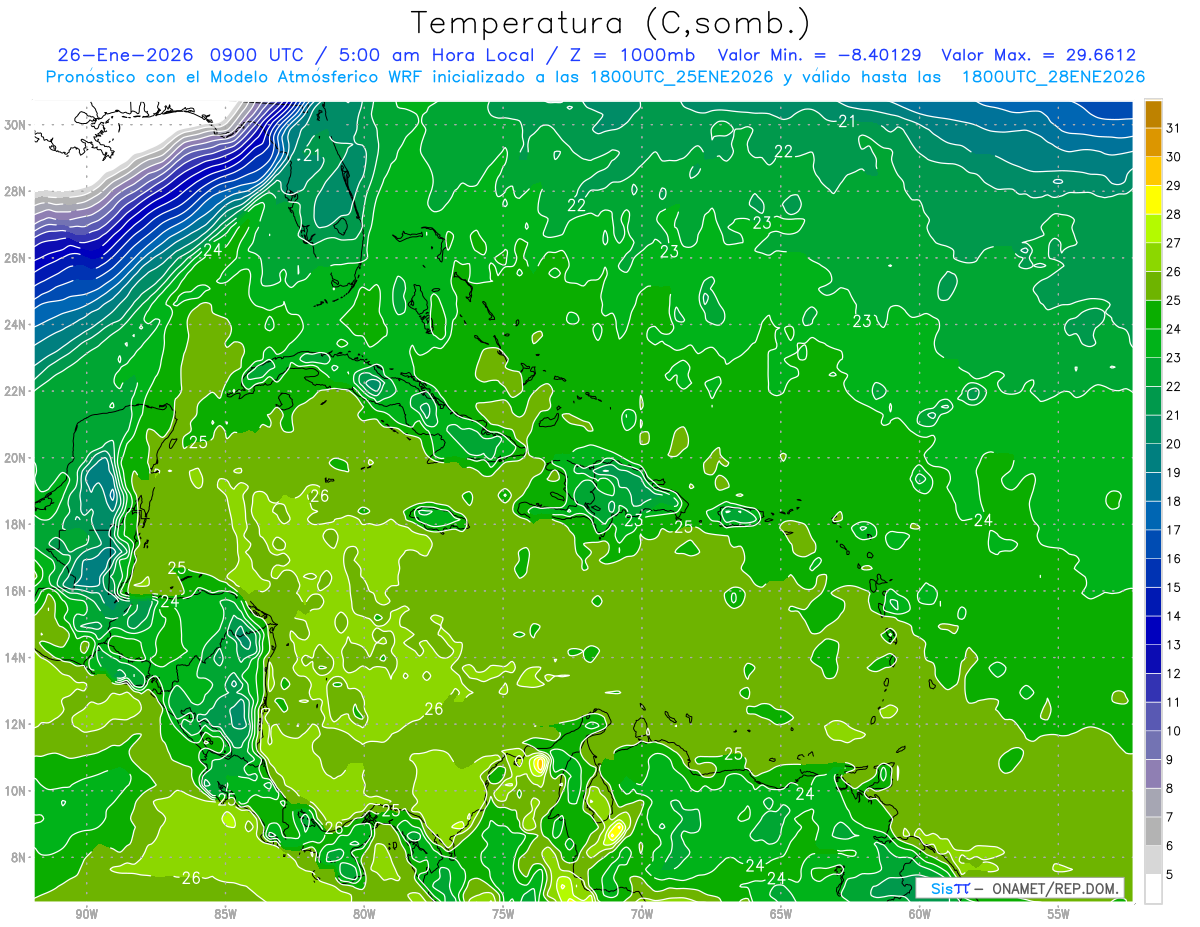The image size is (1200, 927).
Task: Click the 85W longitude axis label
Action: [x=225, y=914]
